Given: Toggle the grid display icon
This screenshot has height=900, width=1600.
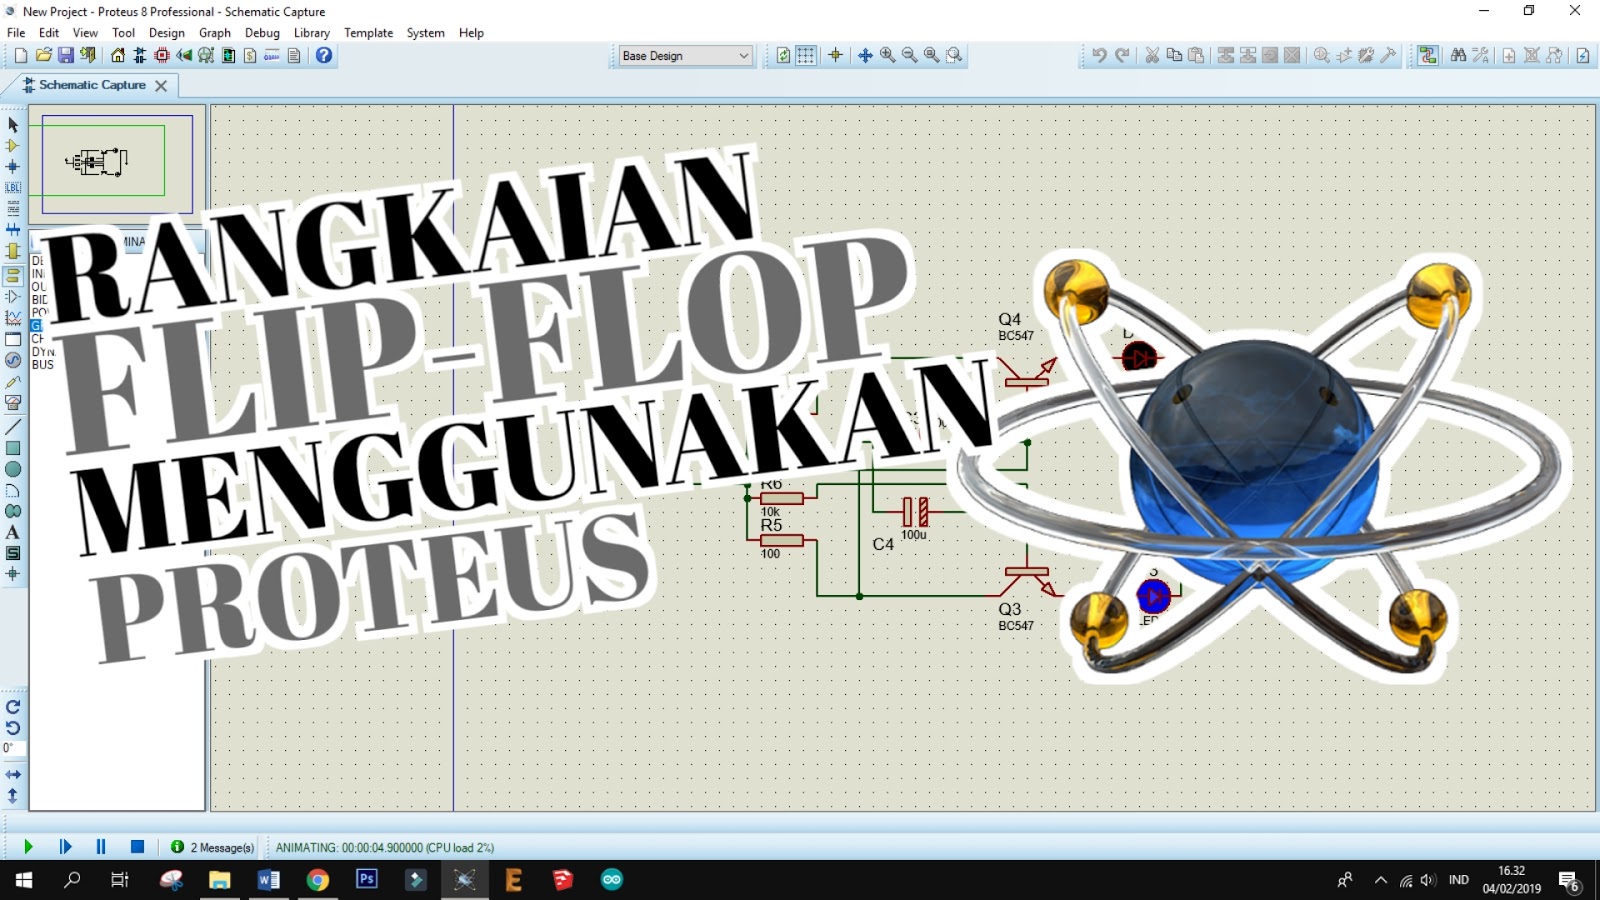Looking at the screenshot, I should pyautogui.click(x=806, y=56).
